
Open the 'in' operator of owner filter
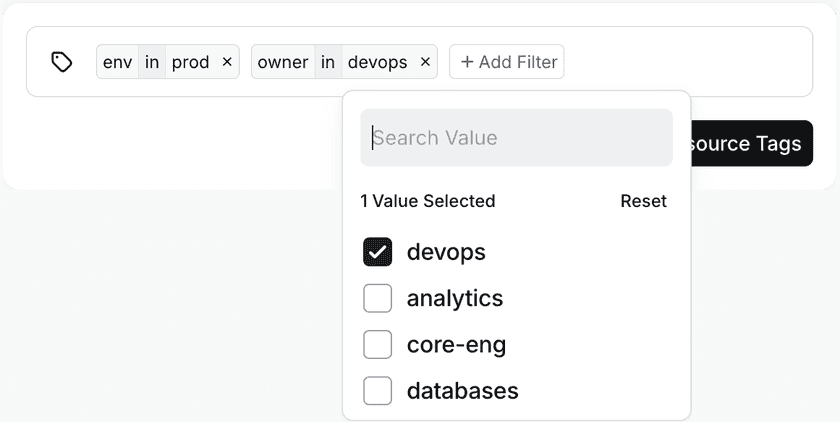(328, 62)
